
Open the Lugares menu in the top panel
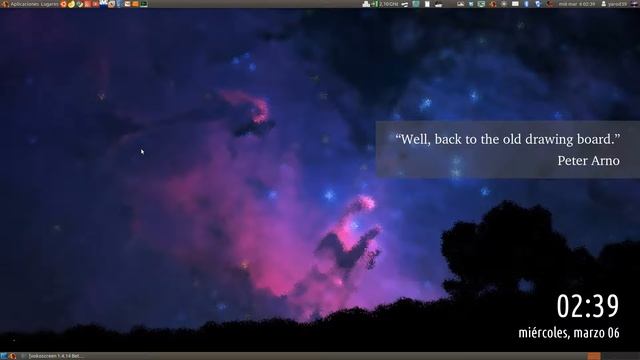[49, 4]
